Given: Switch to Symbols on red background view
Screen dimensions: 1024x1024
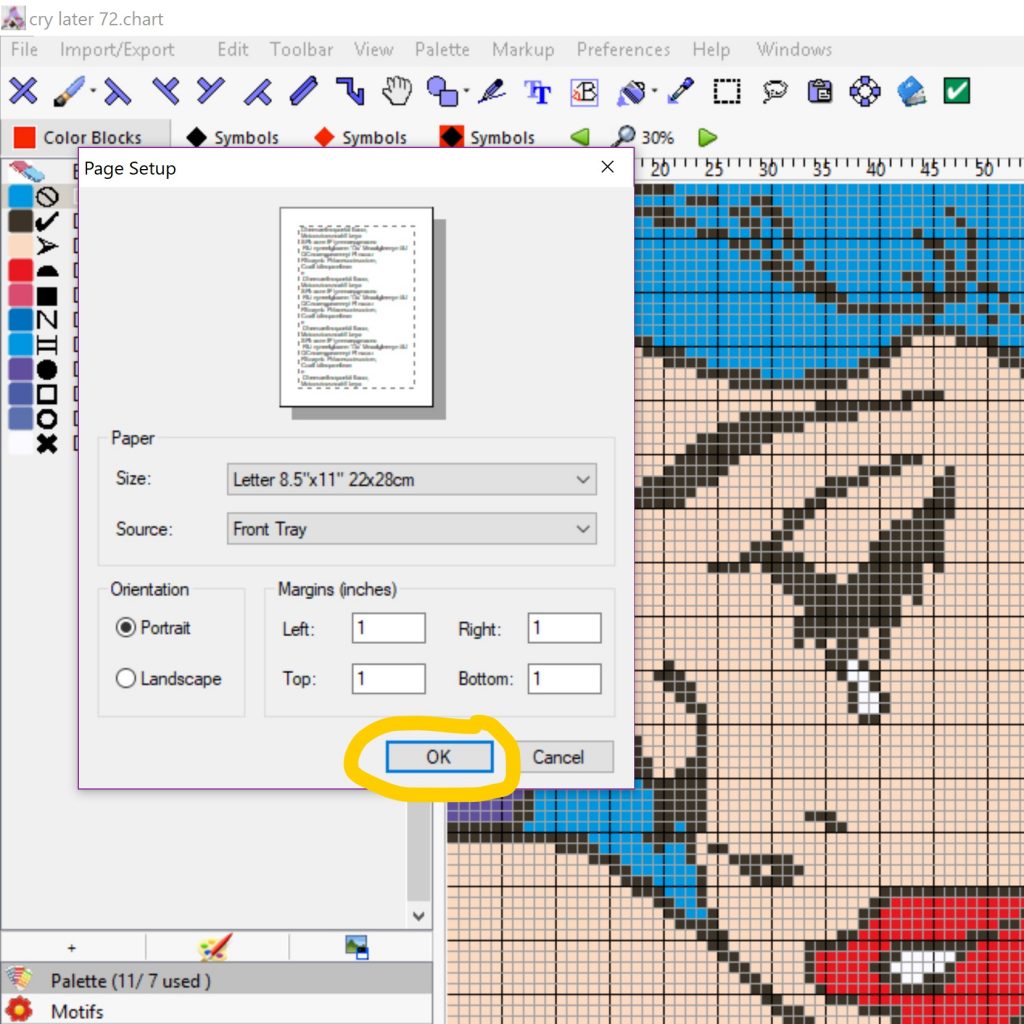Looking at the screenshot, I should pos(487,137).
